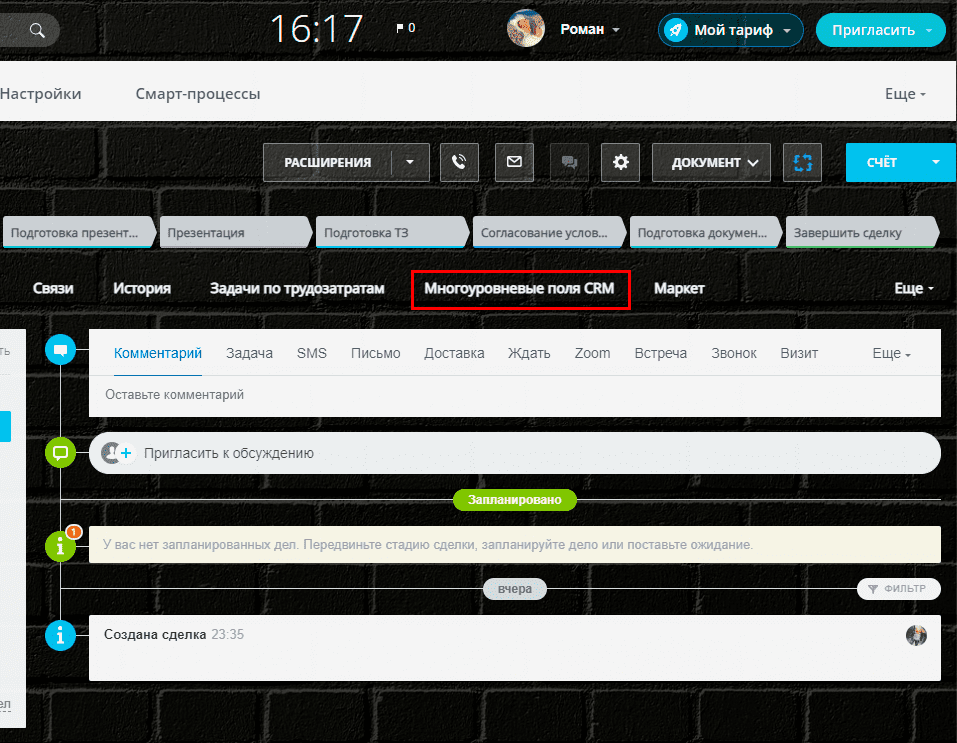
Task: Click the blue info icon near Создана сделка
Action: pyautogui.click(x=60, y=635)
